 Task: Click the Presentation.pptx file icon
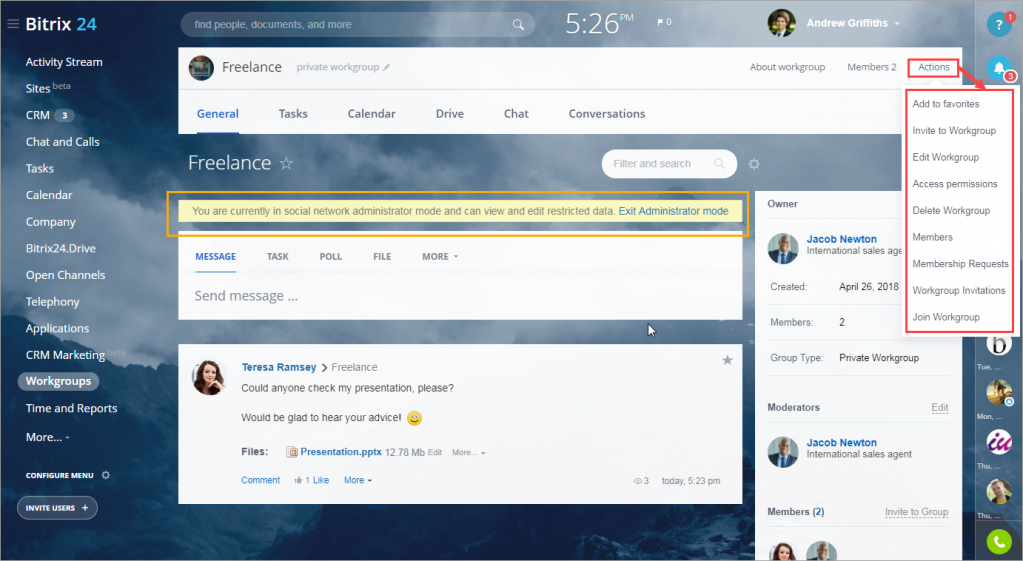tap(292, 452)
